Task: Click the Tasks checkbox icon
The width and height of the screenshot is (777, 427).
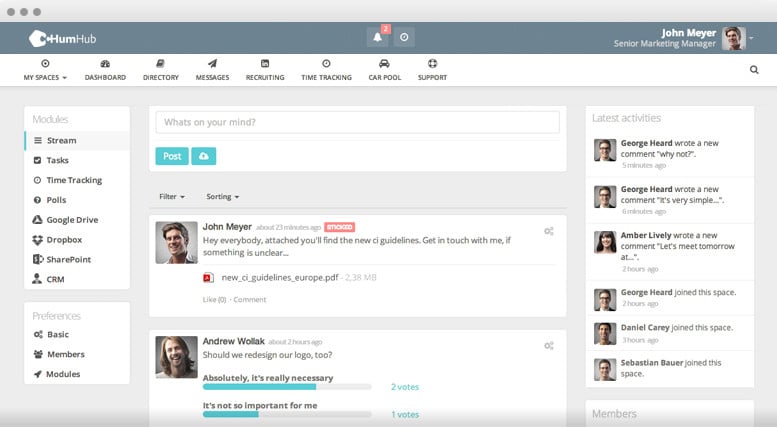Action: click(x=37, y=160)
